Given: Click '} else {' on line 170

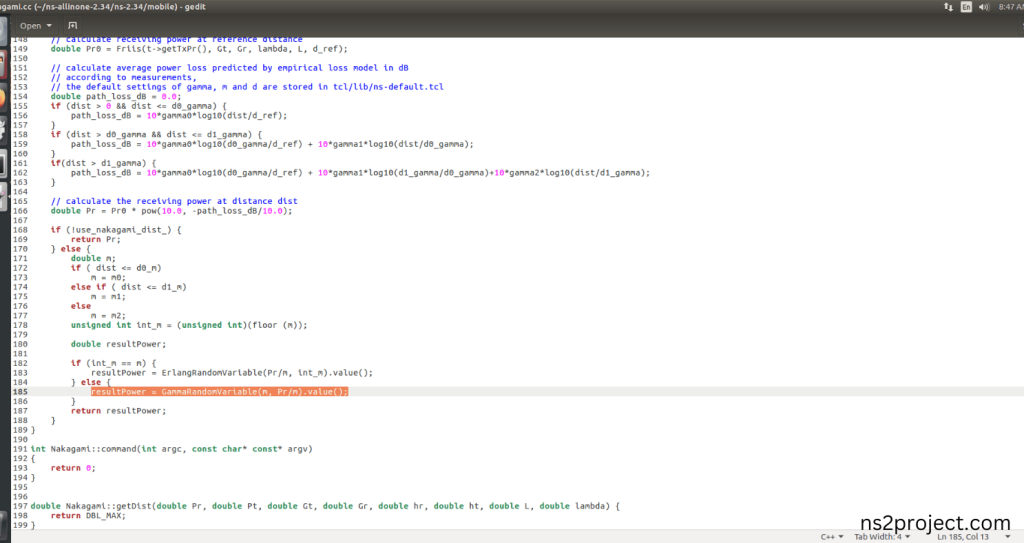Looking at the screenshot, I should pyautogui.click(x=71, y=249).
